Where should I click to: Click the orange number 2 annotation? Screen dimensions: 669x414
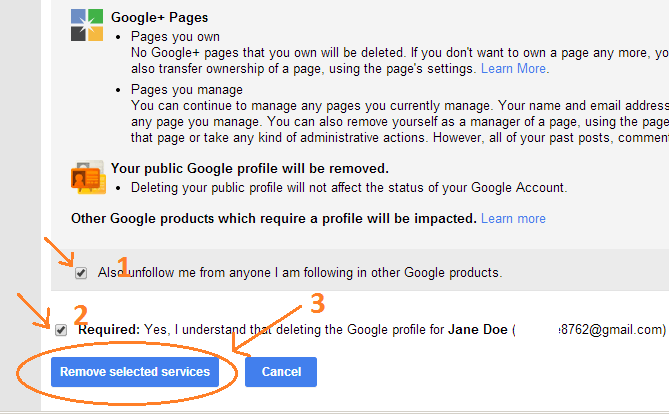coord(81,315)
